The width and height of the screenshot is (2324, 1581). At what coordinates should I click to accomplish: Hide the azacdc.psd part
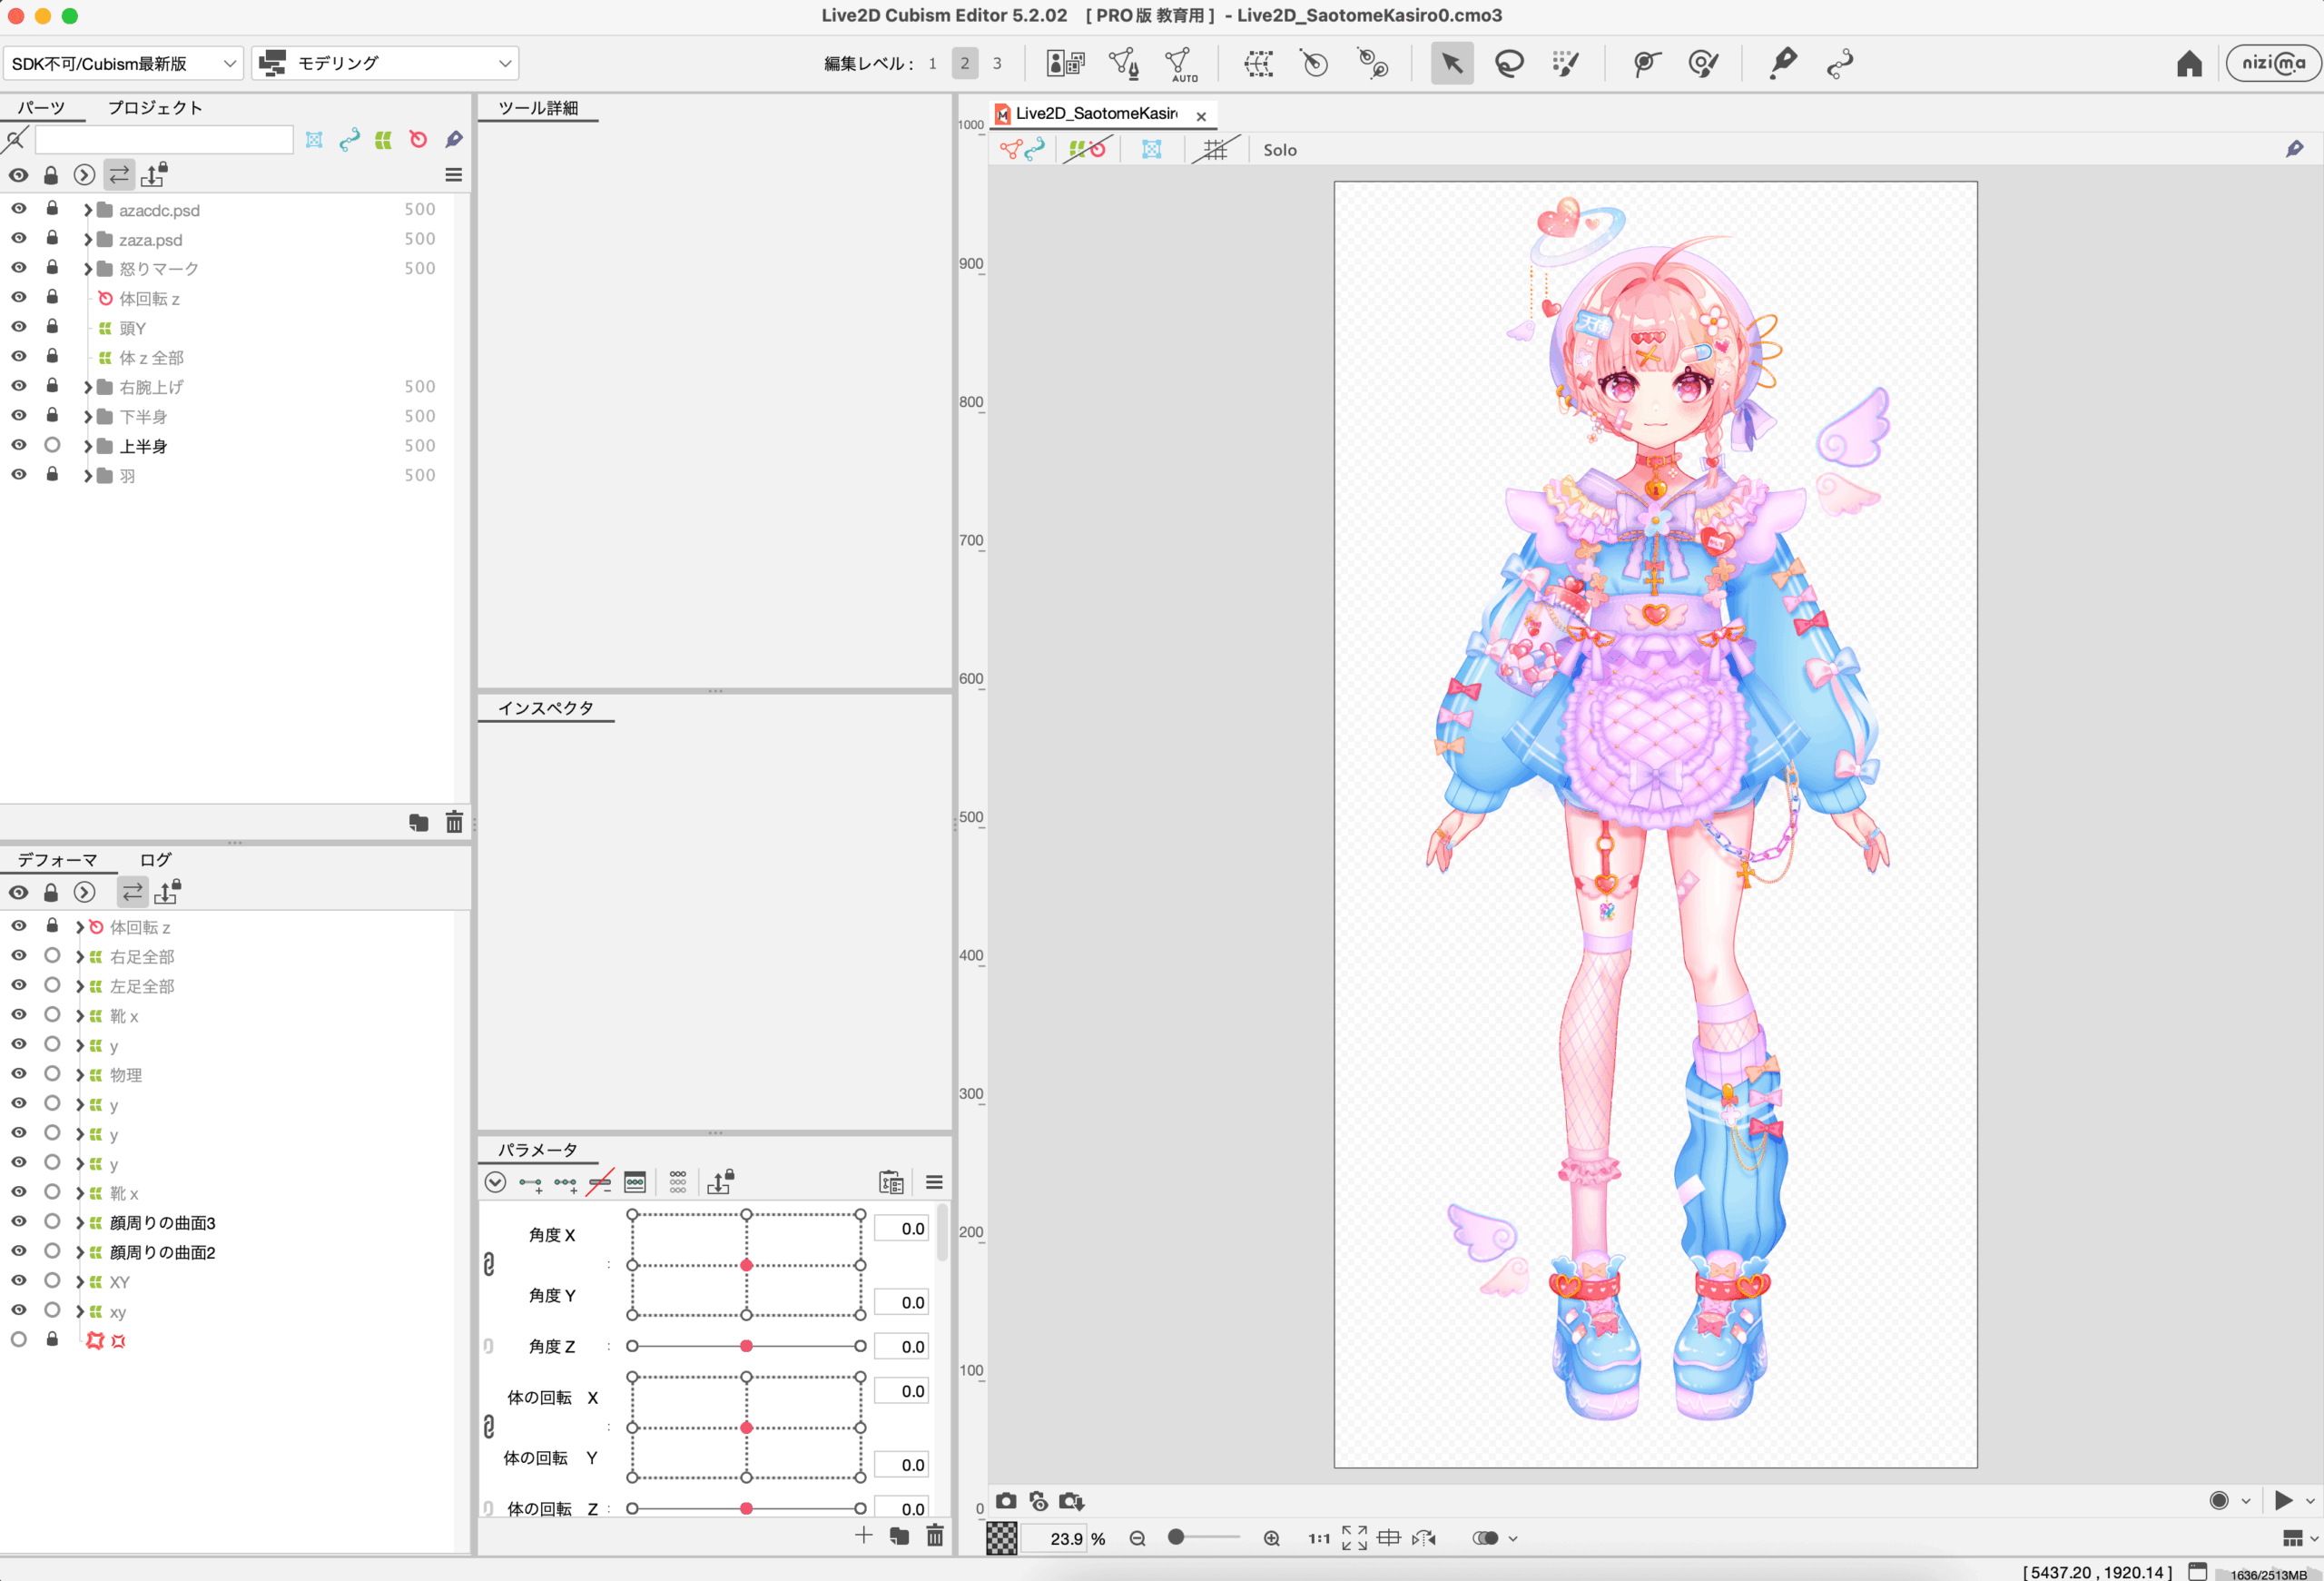click(x=19, y=208)
